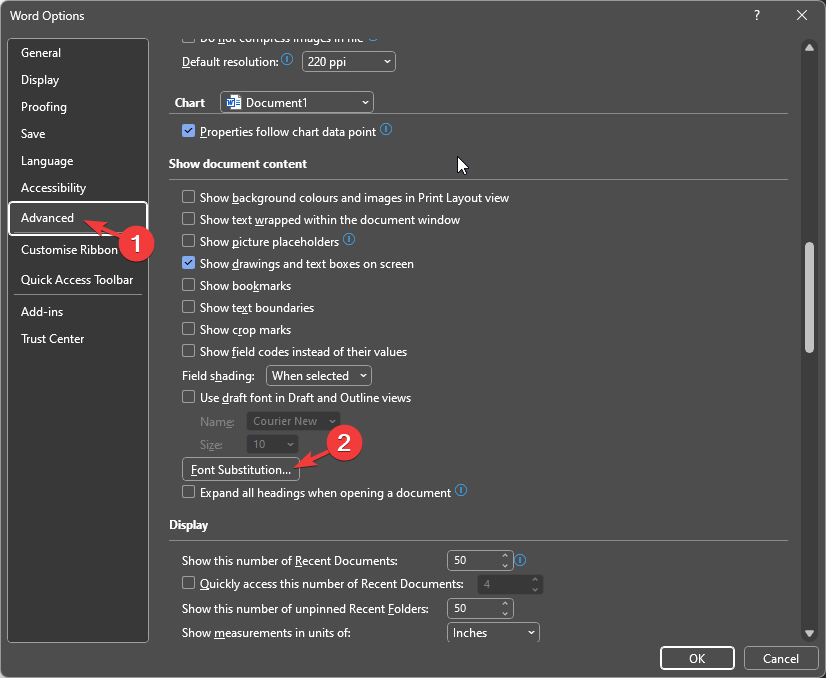Open Field shading When selected dropdown
Viewport: 826px width, 678px height.
319,376
